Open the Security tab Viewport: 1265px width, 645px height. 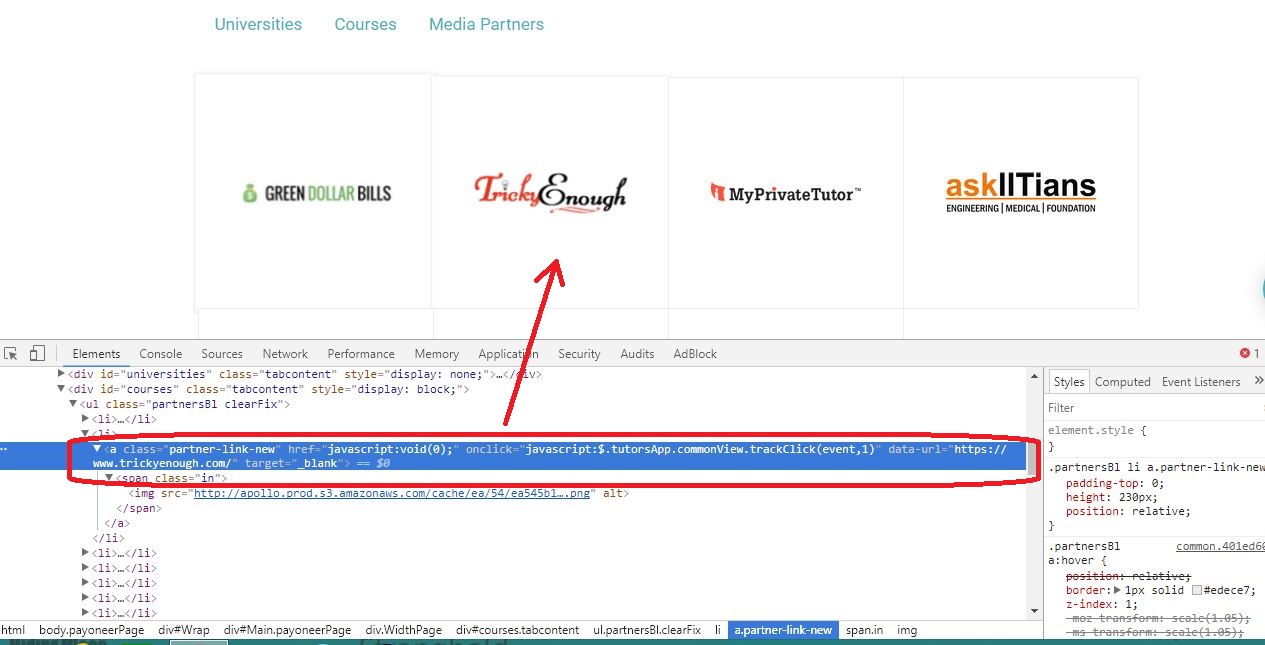(579, 354)
